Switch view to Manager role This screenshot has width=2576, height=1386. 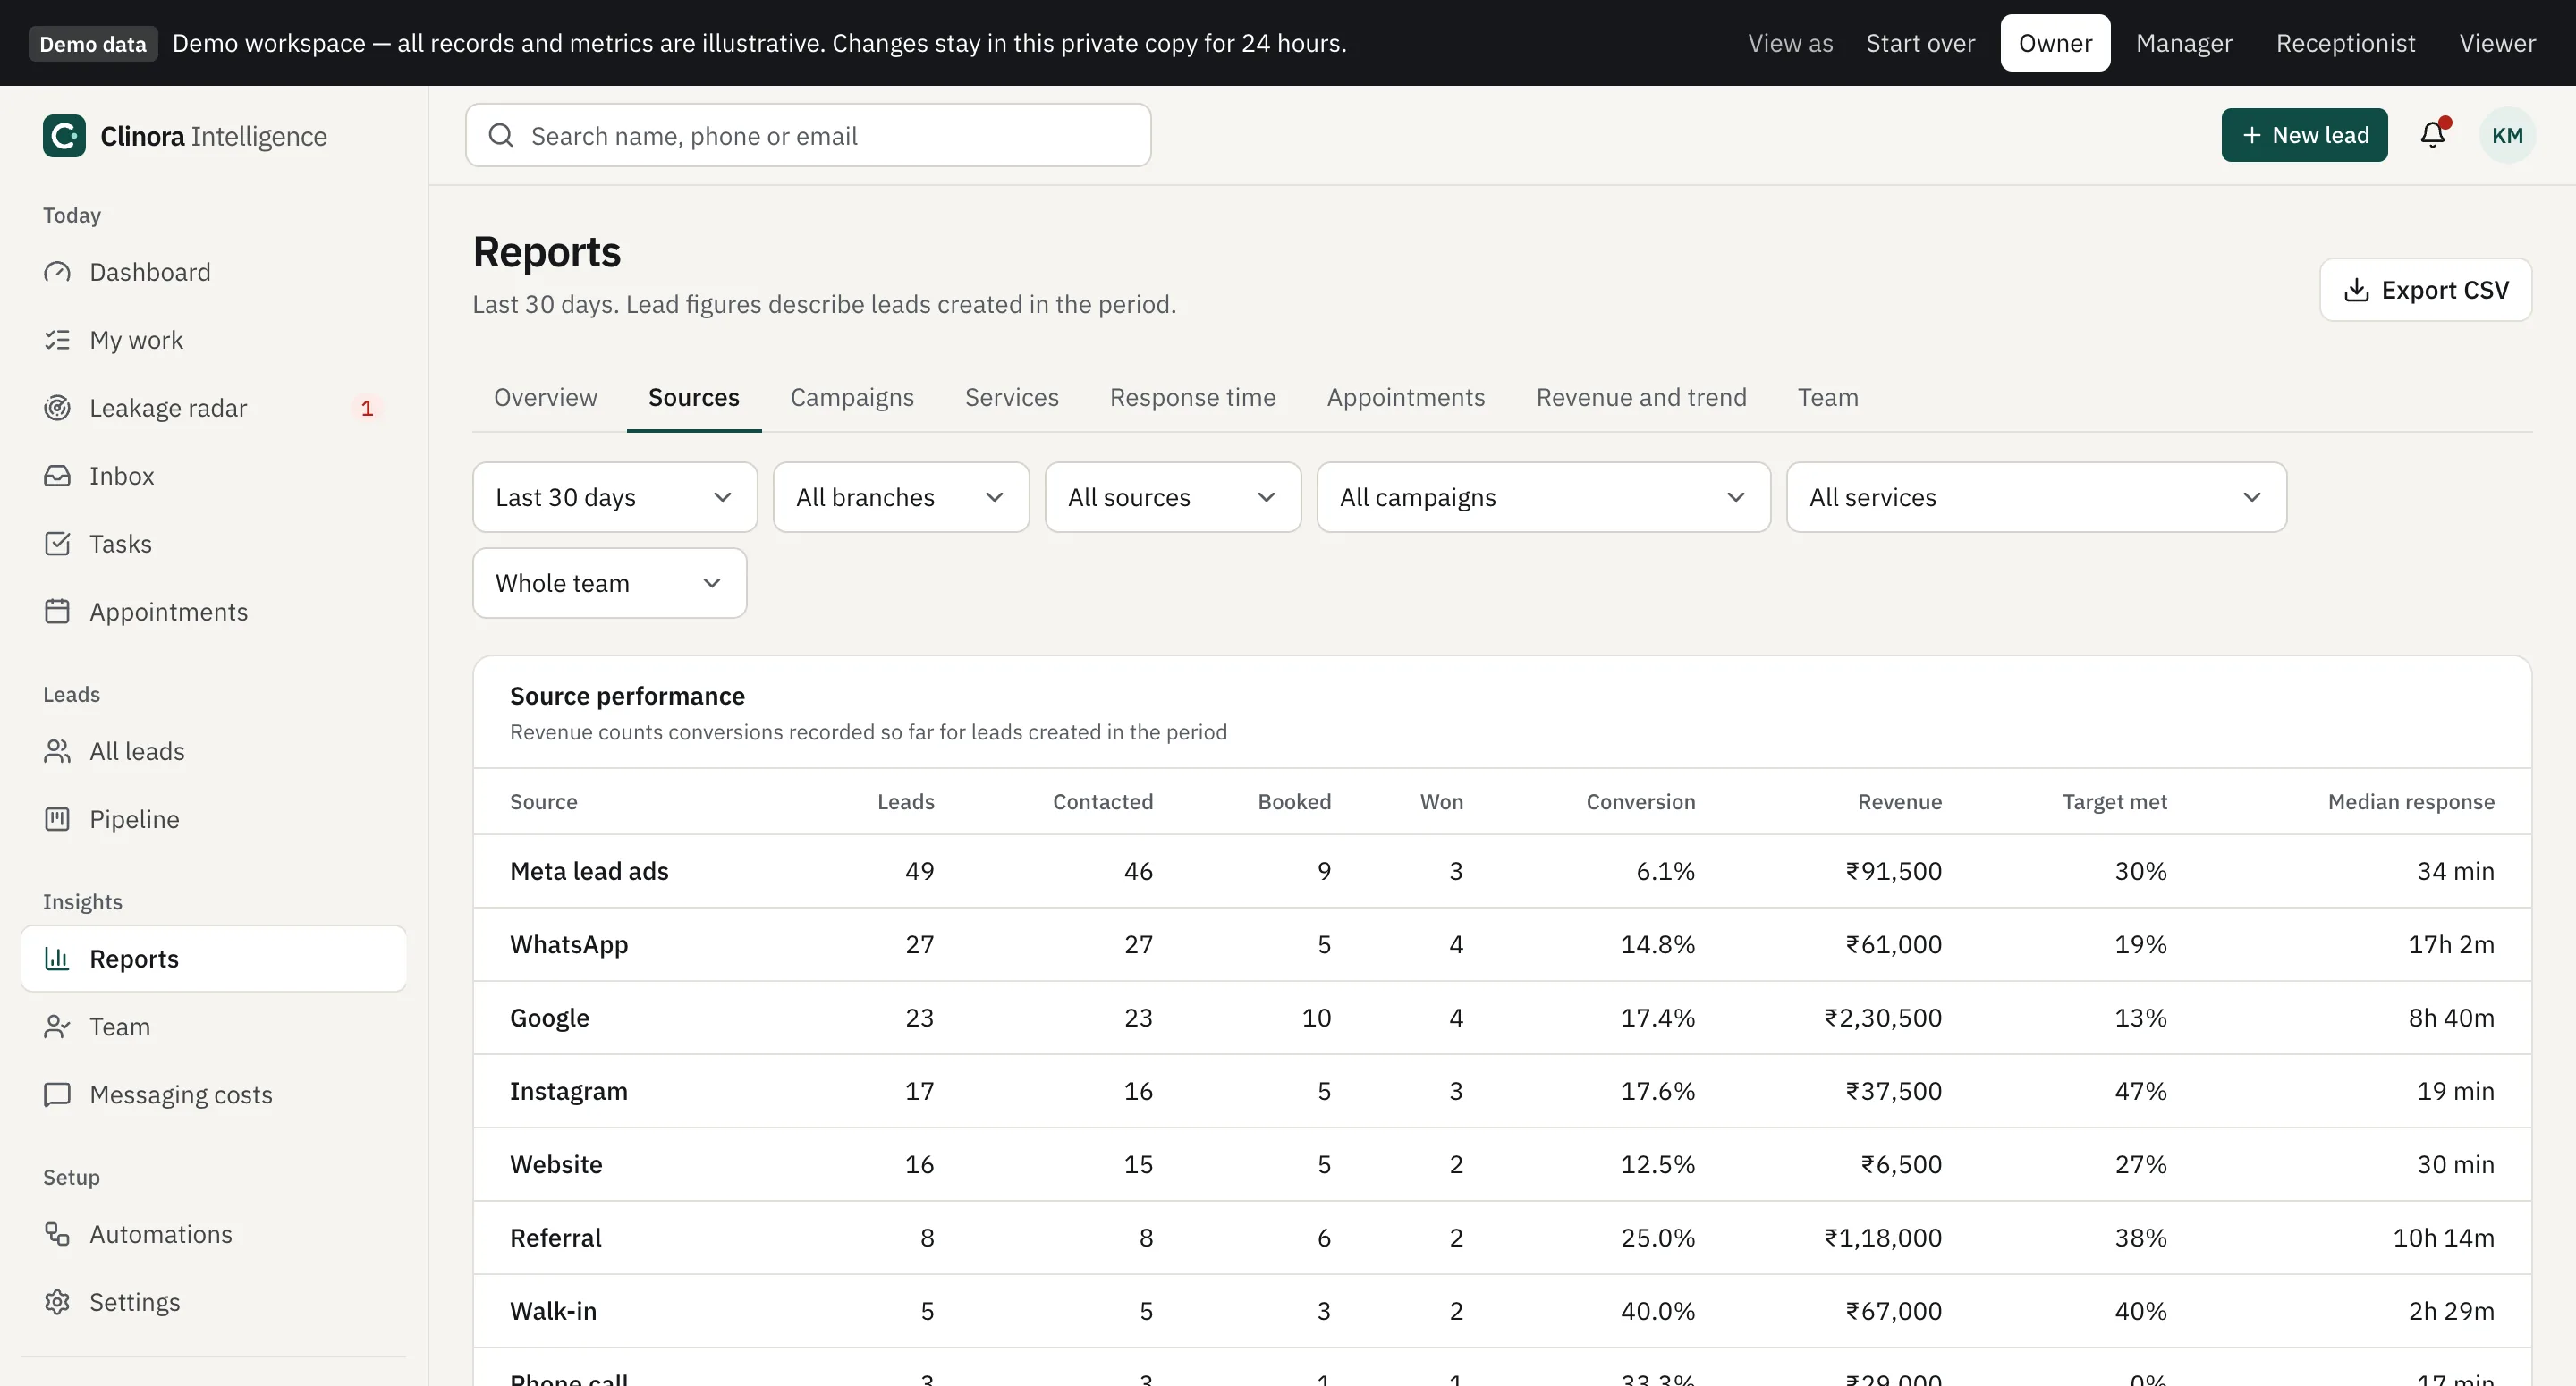click(2184, 43)
